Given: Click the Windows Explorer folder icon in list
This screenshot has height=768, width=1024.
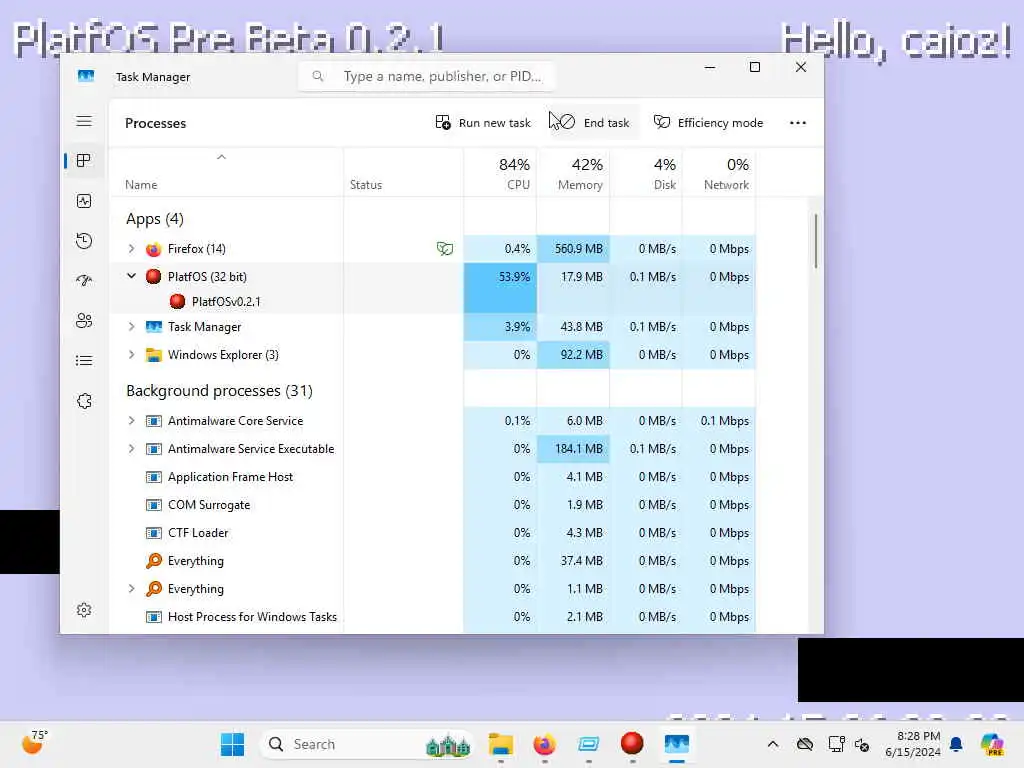Looking at the screenshot, I should pos(153,355).
